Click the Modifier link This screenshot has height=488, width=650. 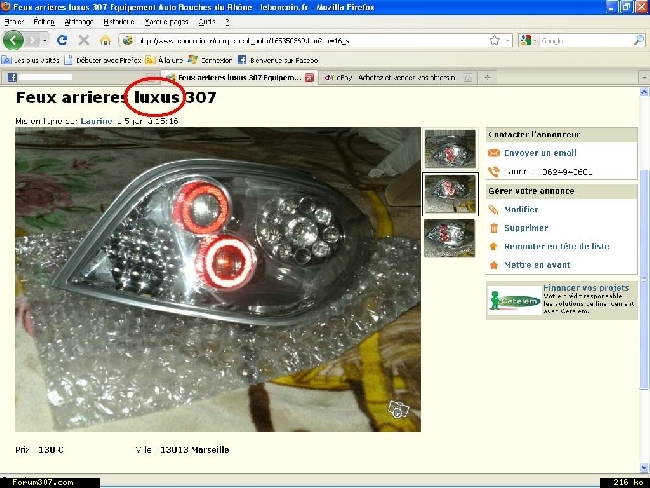[x=521, y=209]
